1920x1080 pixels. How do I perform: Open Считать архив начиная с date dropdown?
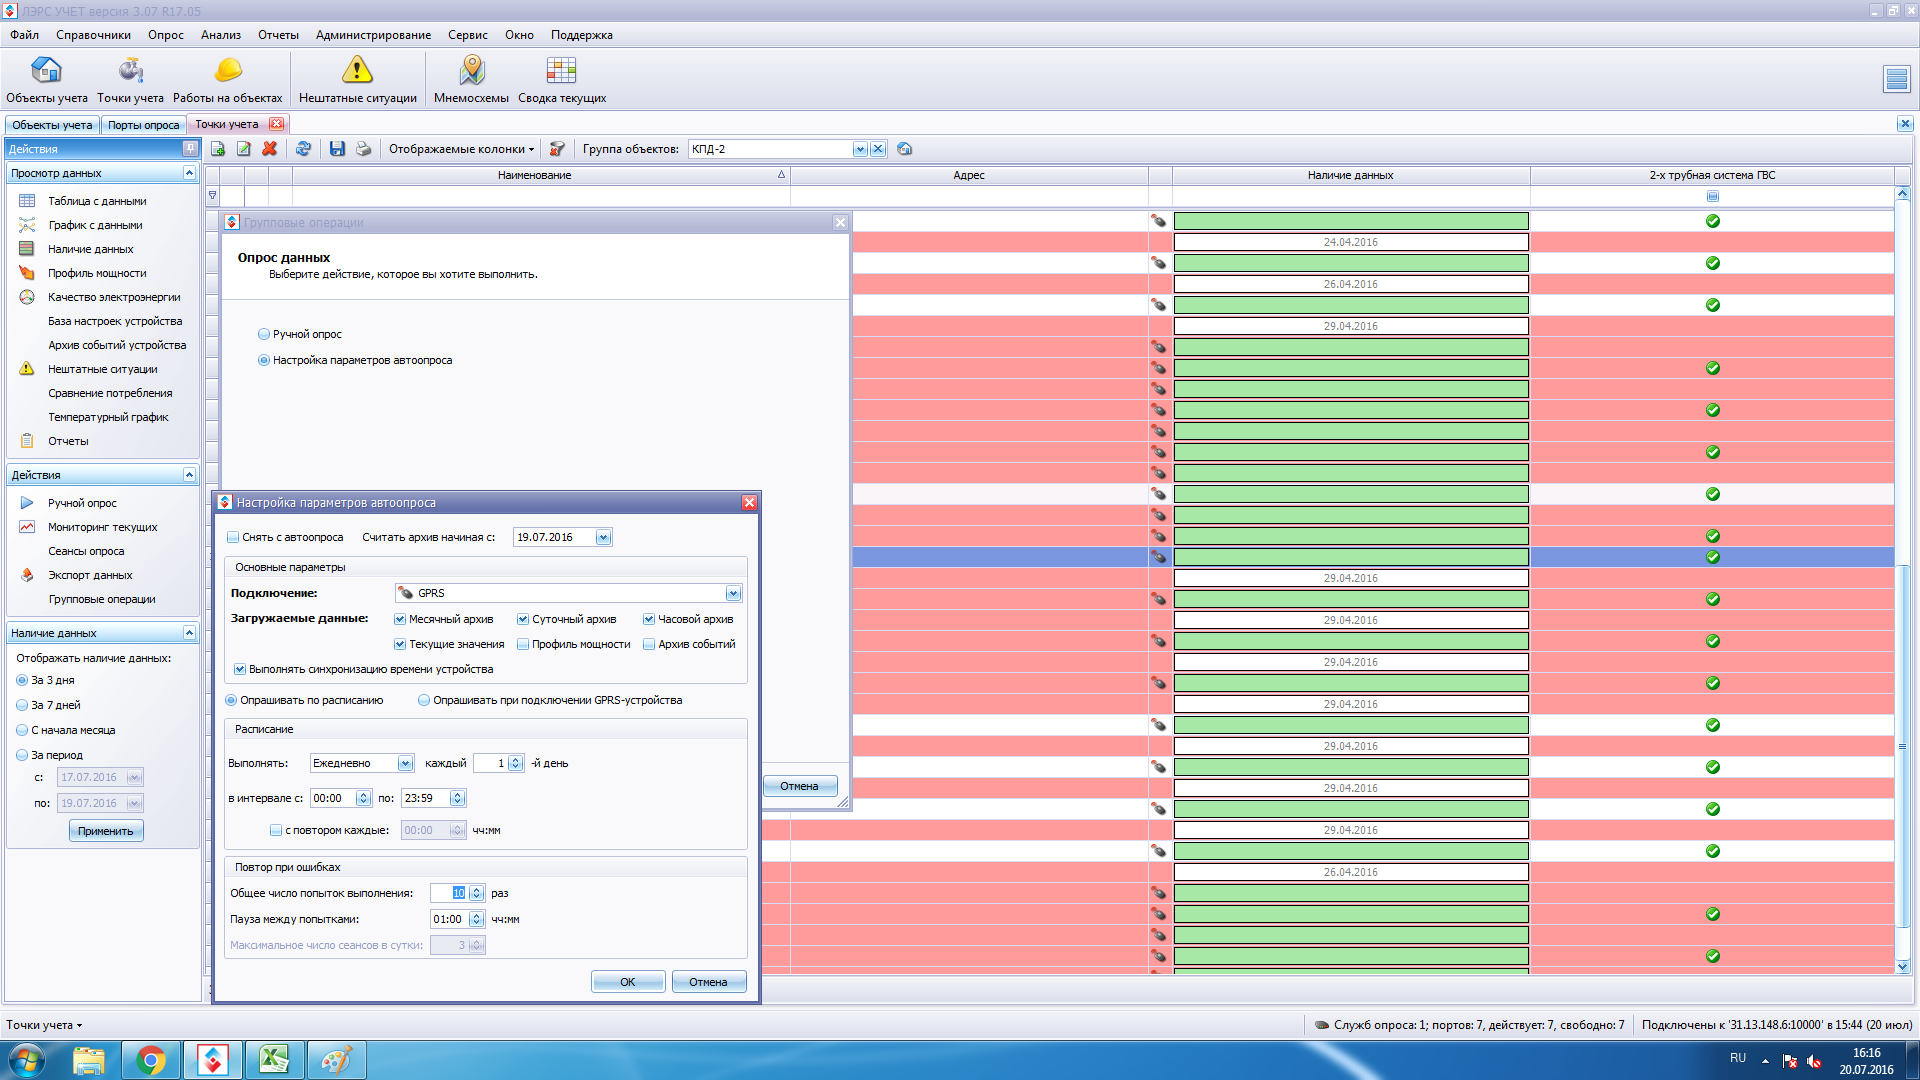[x=603, y=537]
